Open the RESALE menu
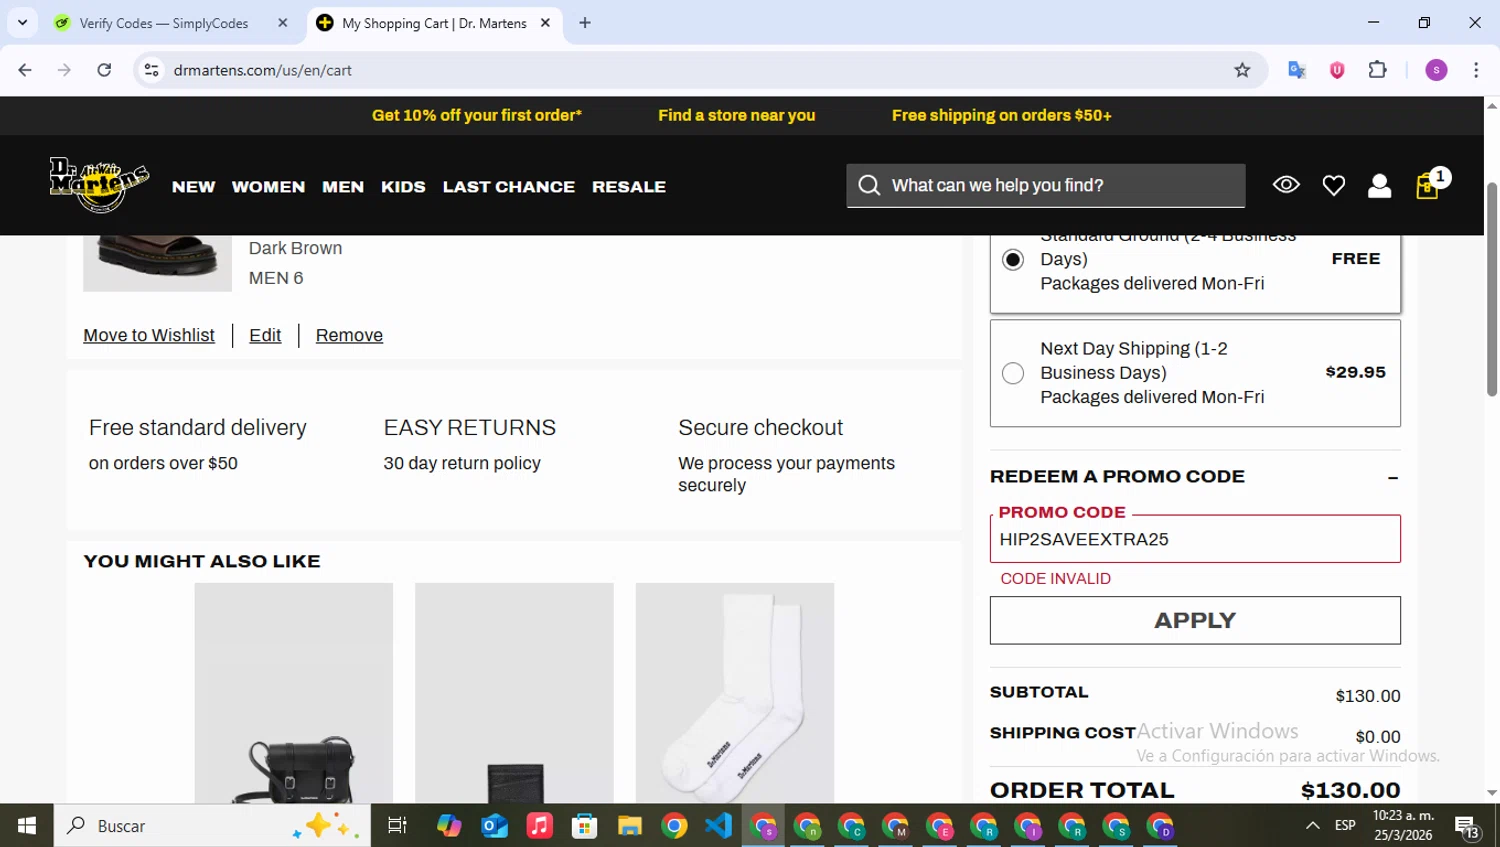 pos(629,187)
